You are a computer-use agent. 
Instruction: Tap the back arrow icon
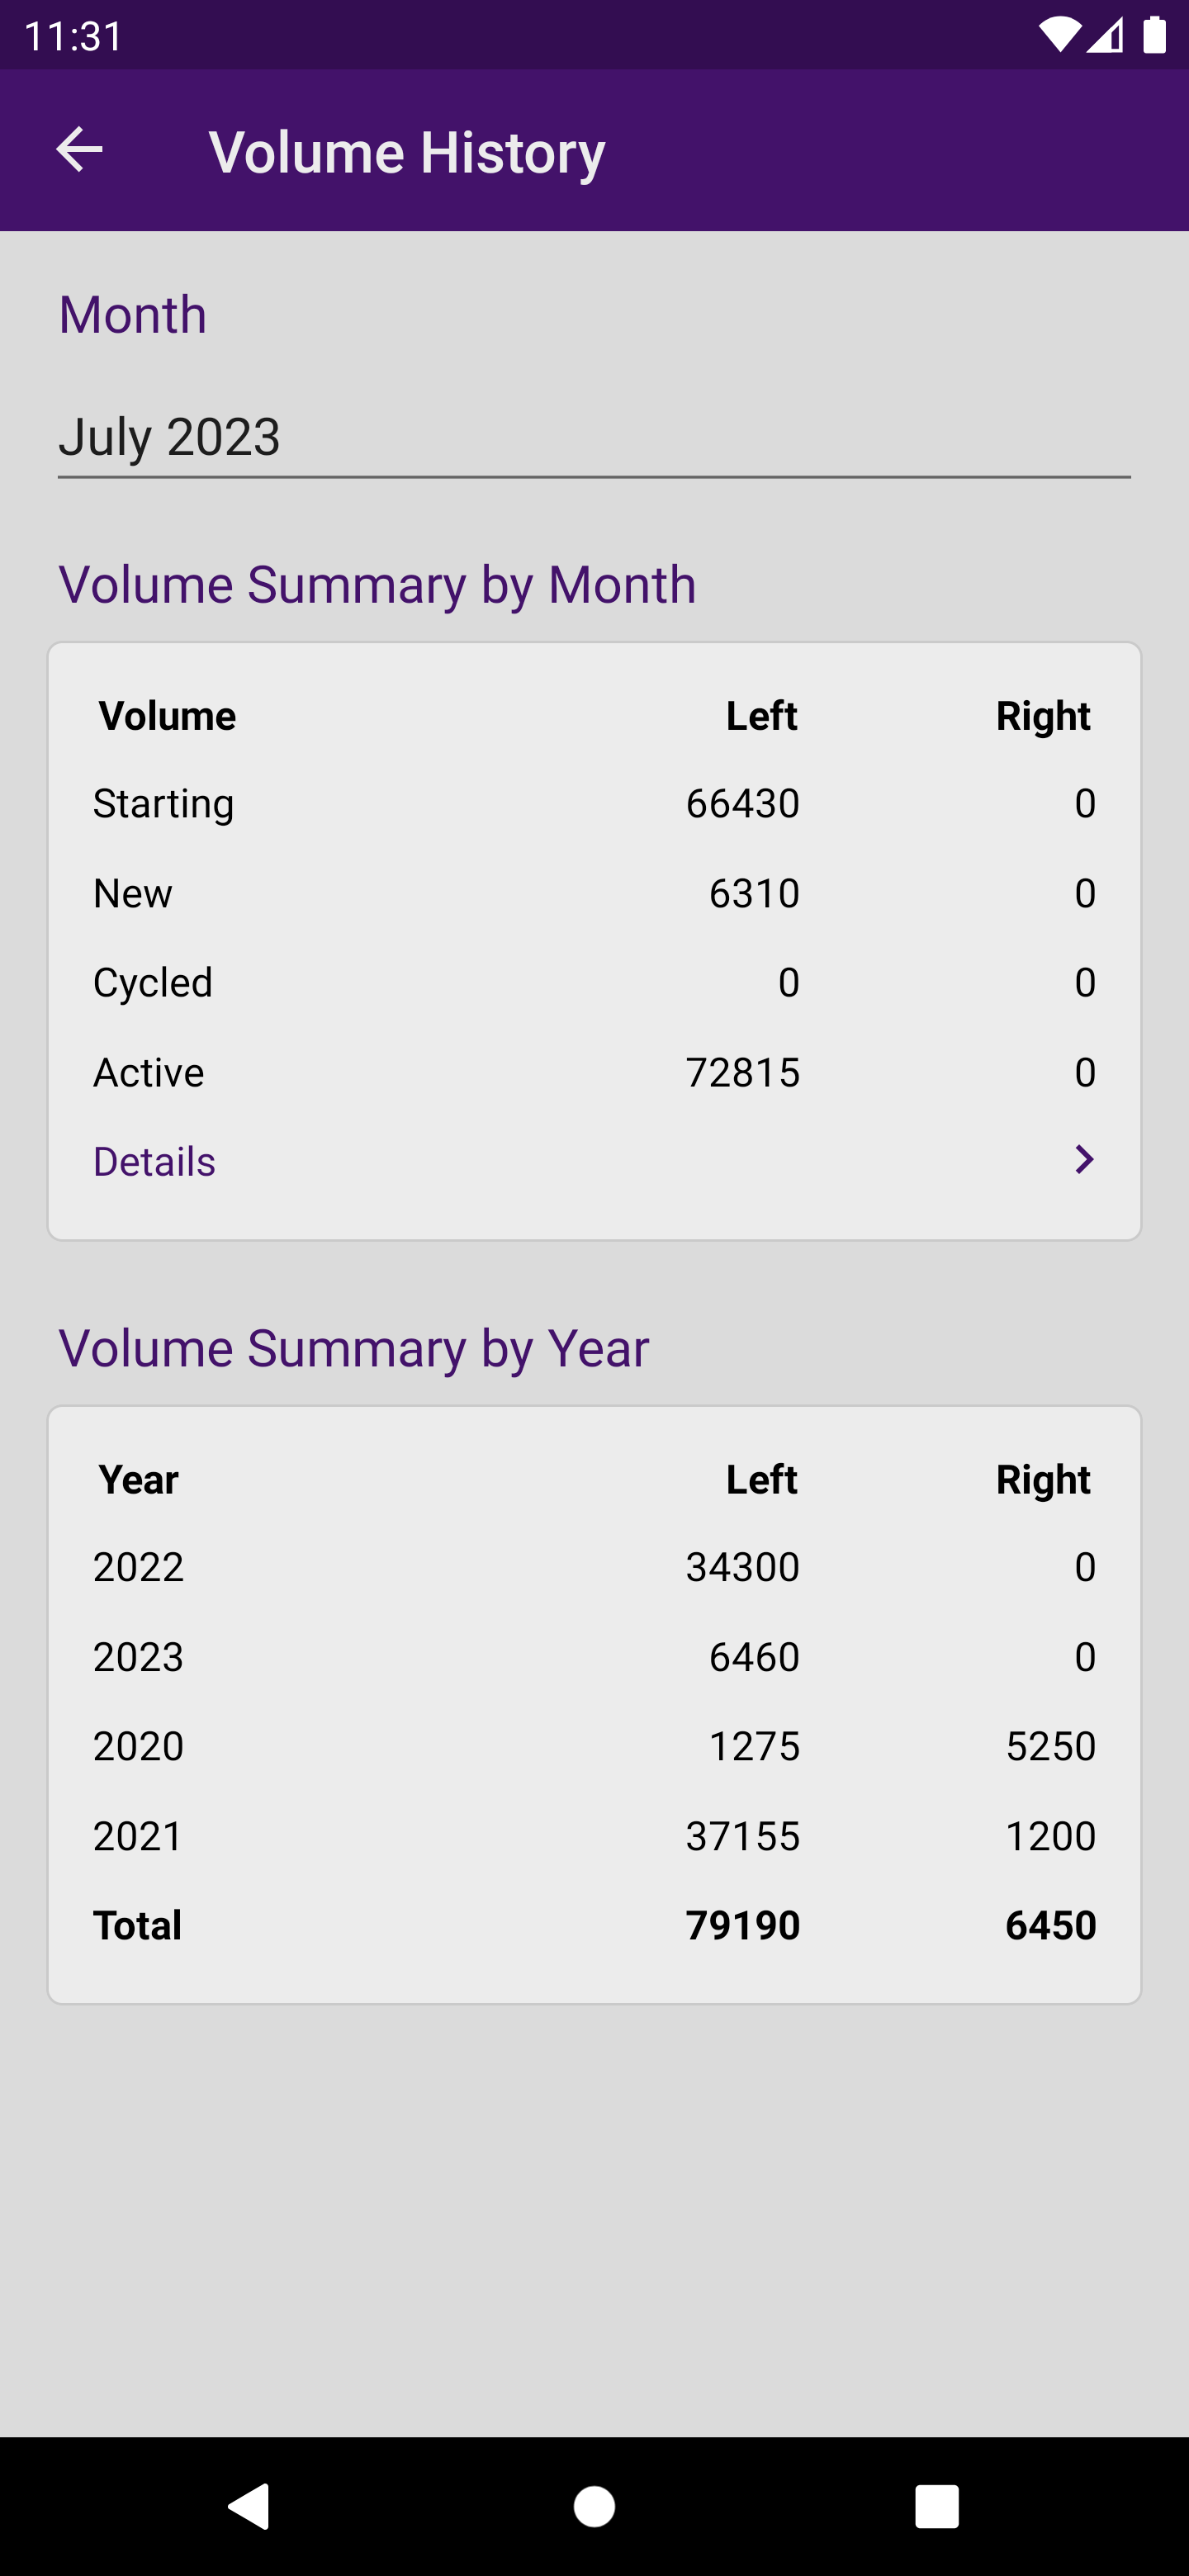coord(79,150)
